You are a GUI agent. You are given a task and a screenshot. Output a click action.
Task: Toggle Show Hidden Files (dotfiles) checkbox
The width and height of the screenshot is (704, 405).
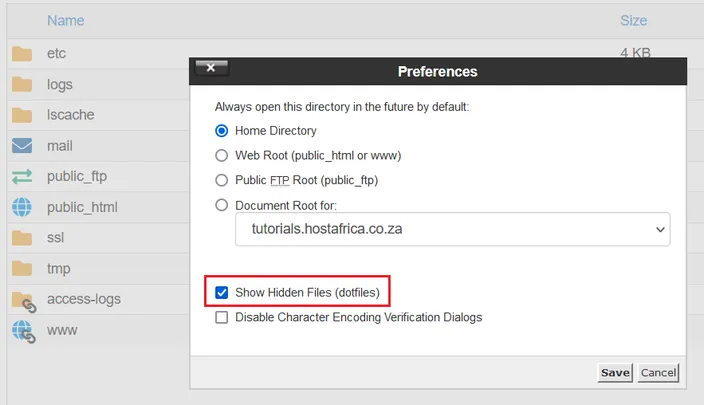click(x=221, y=292)
